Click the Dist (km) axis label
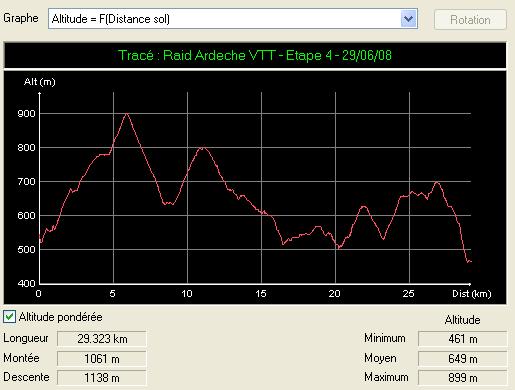The width and height of the screenshot is (515, 390). point(472,294)
